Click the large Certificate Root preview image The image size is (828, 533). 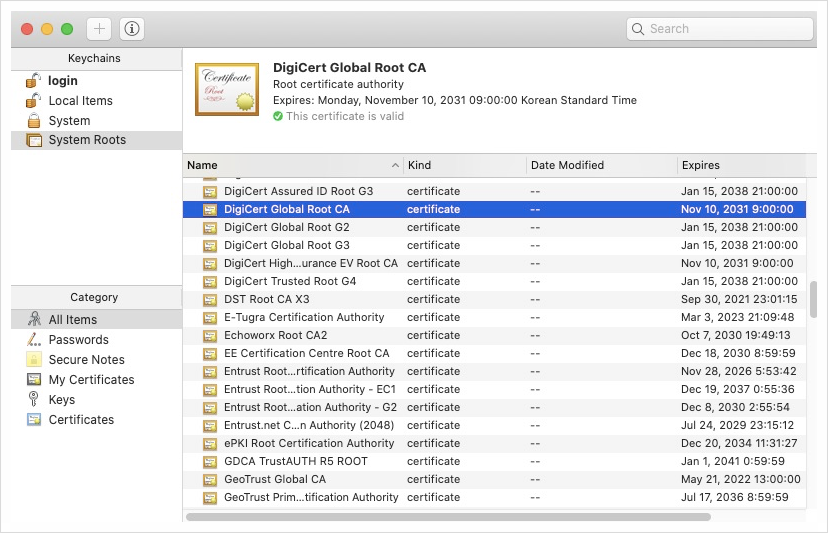[x=227, y=89]
